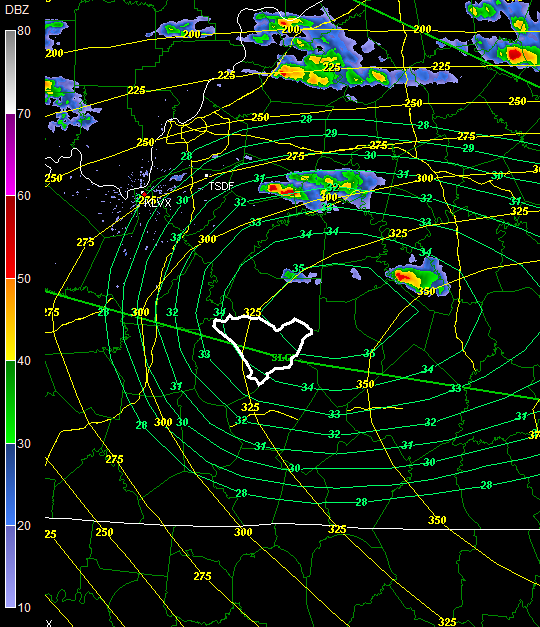Pick the gray-white 70-80 legend band

pyautogui.click(x=10, y=72)
